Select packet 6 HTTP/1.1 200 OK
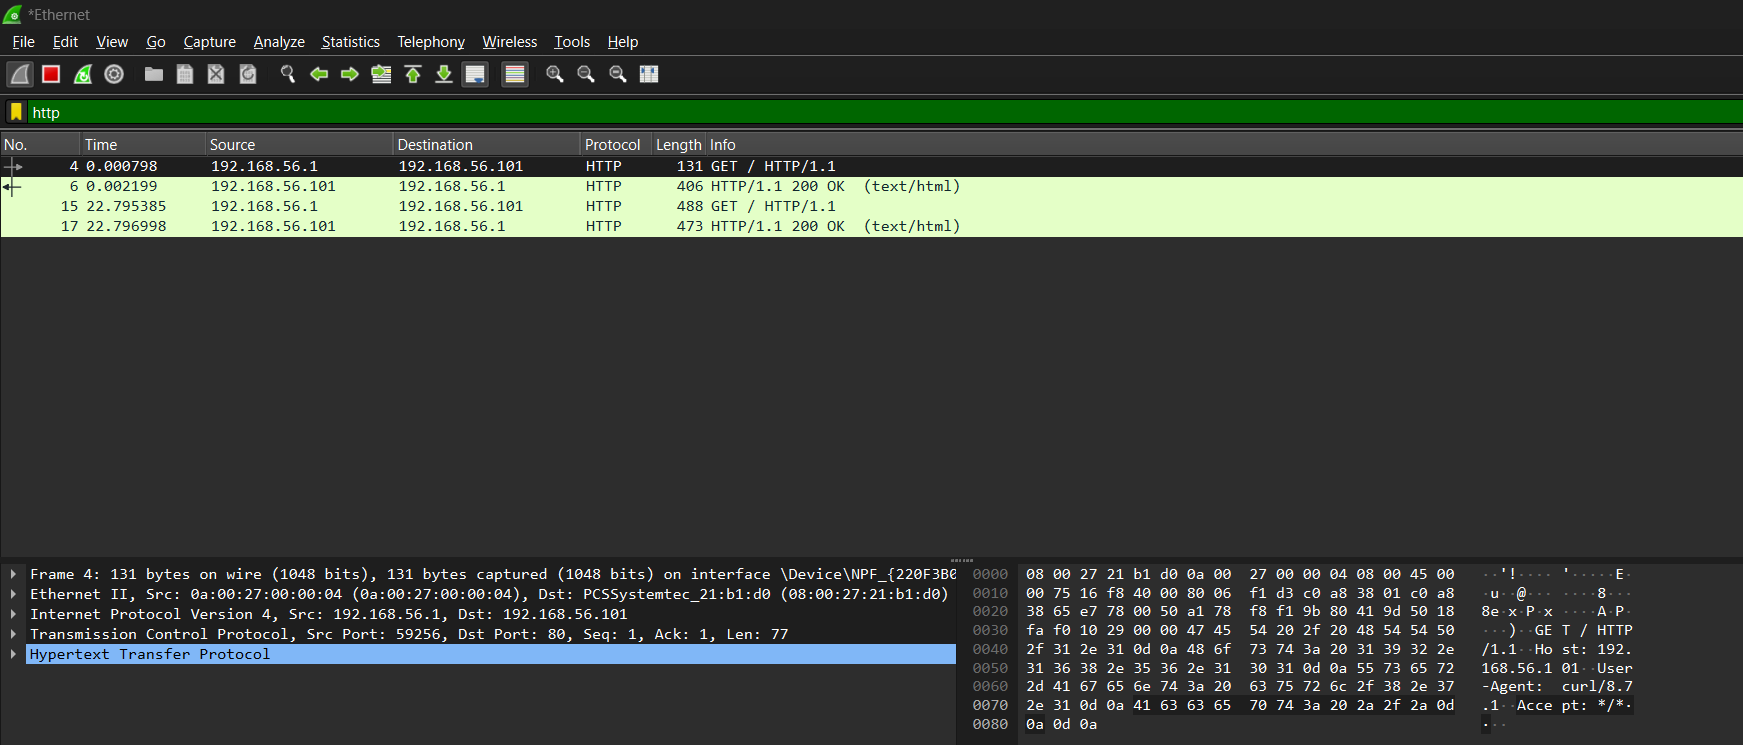1743x745 pixels. pyautogui.click(x=871, y=186)
